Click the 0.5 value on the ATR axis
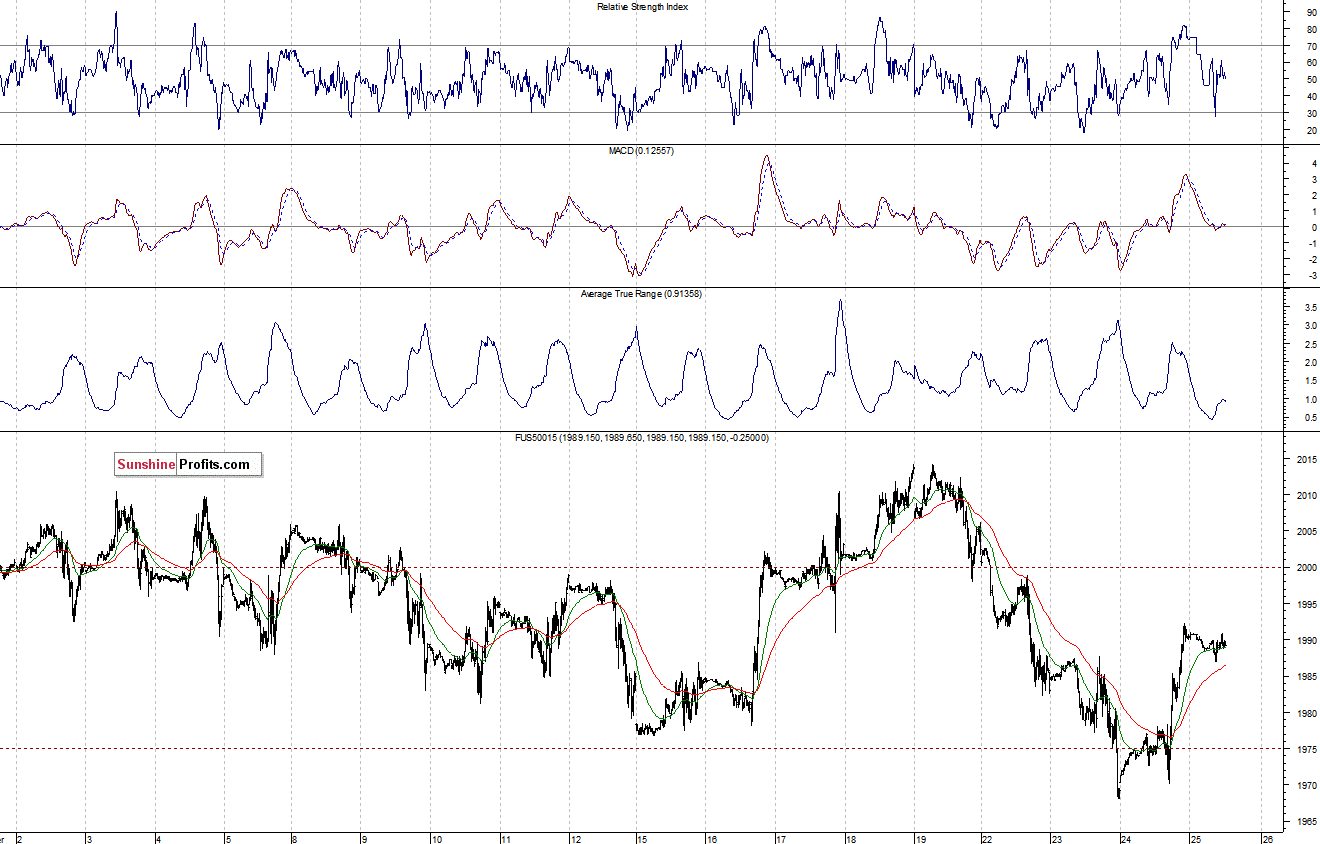1320x844 pixels. point(1310,418)
